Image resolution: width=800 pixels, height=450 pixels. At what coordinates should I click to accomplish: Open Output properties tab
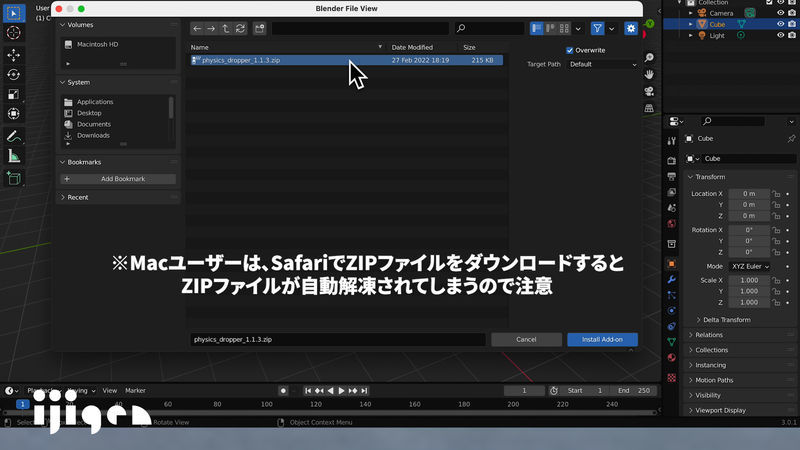click(671, 177)
